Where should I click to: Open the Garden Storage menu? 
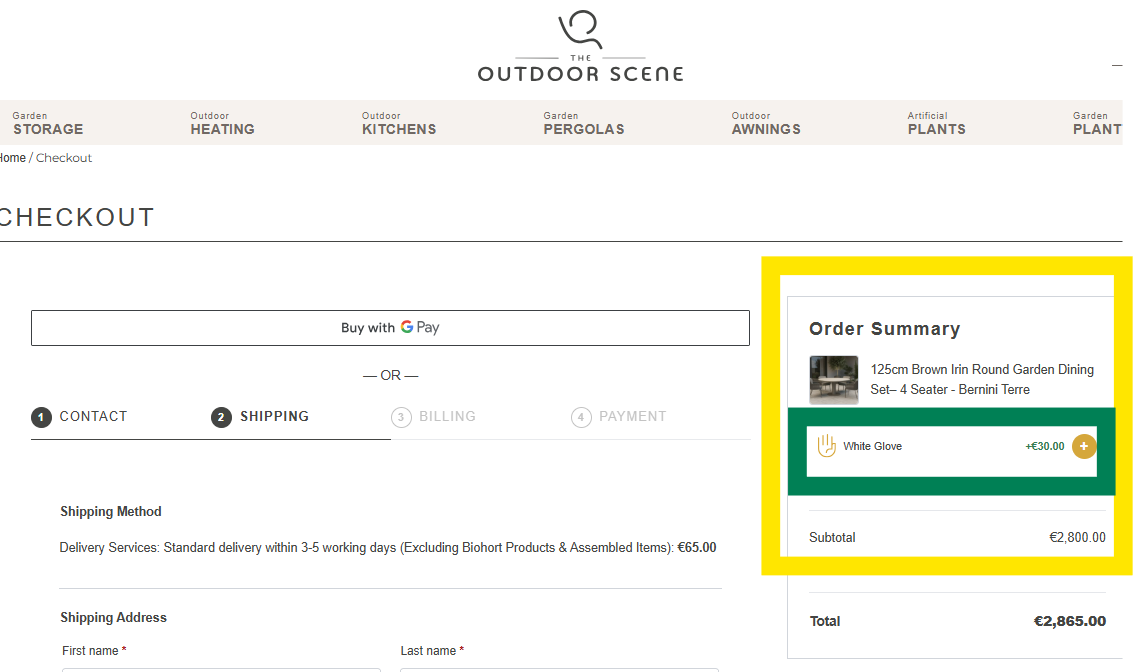click(48, 122)
